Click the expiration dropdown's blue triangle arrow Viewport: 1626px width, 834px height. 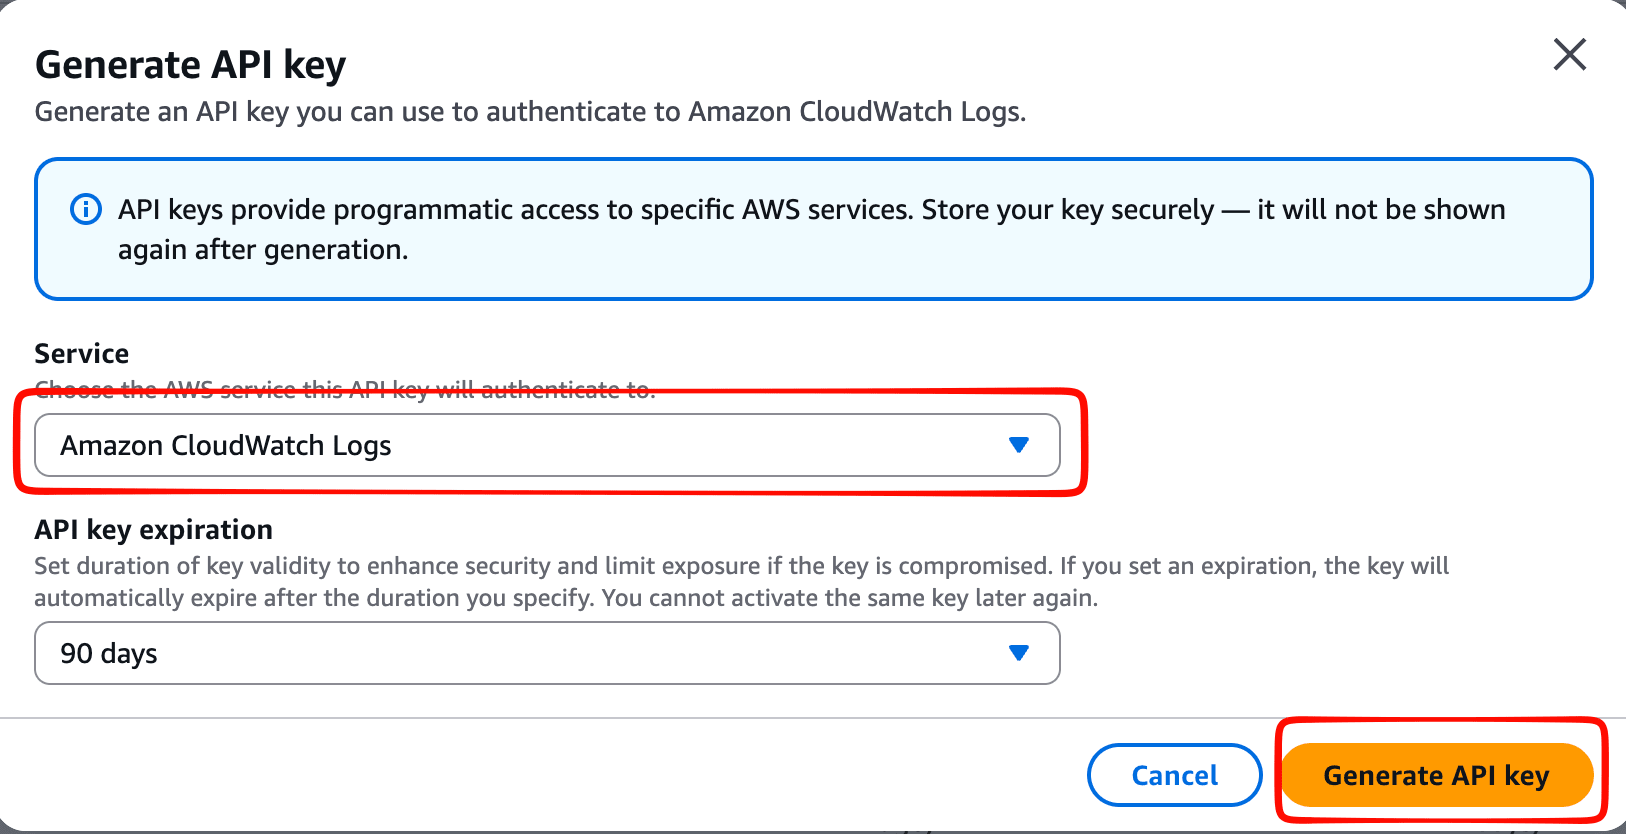pyautogui.click(x=1018, y=653)
